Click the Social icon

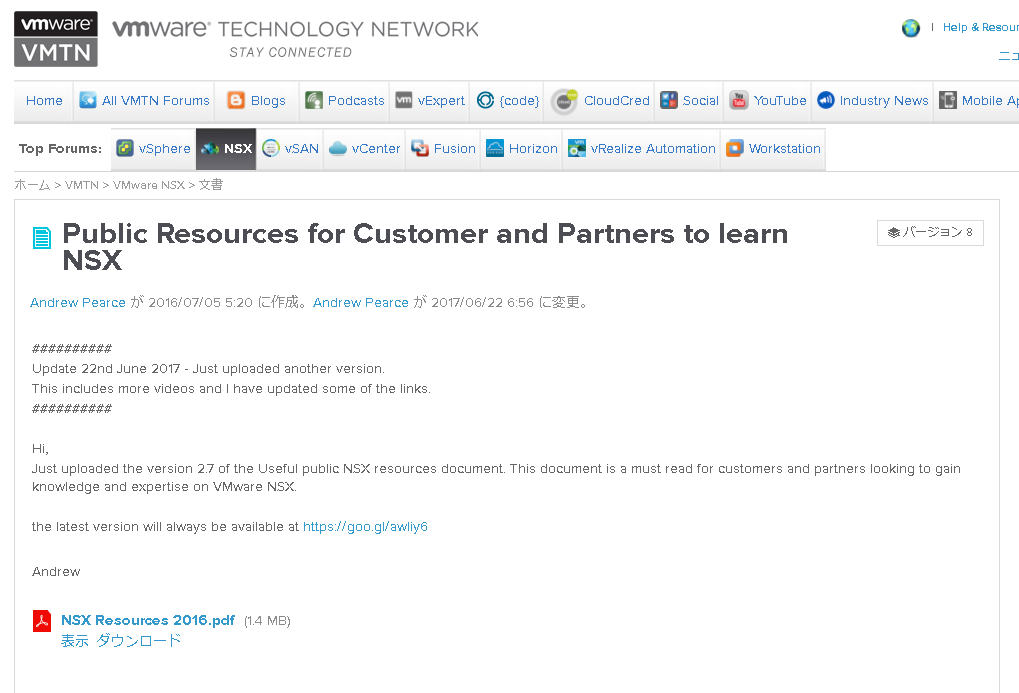click(x=669, y=100)
